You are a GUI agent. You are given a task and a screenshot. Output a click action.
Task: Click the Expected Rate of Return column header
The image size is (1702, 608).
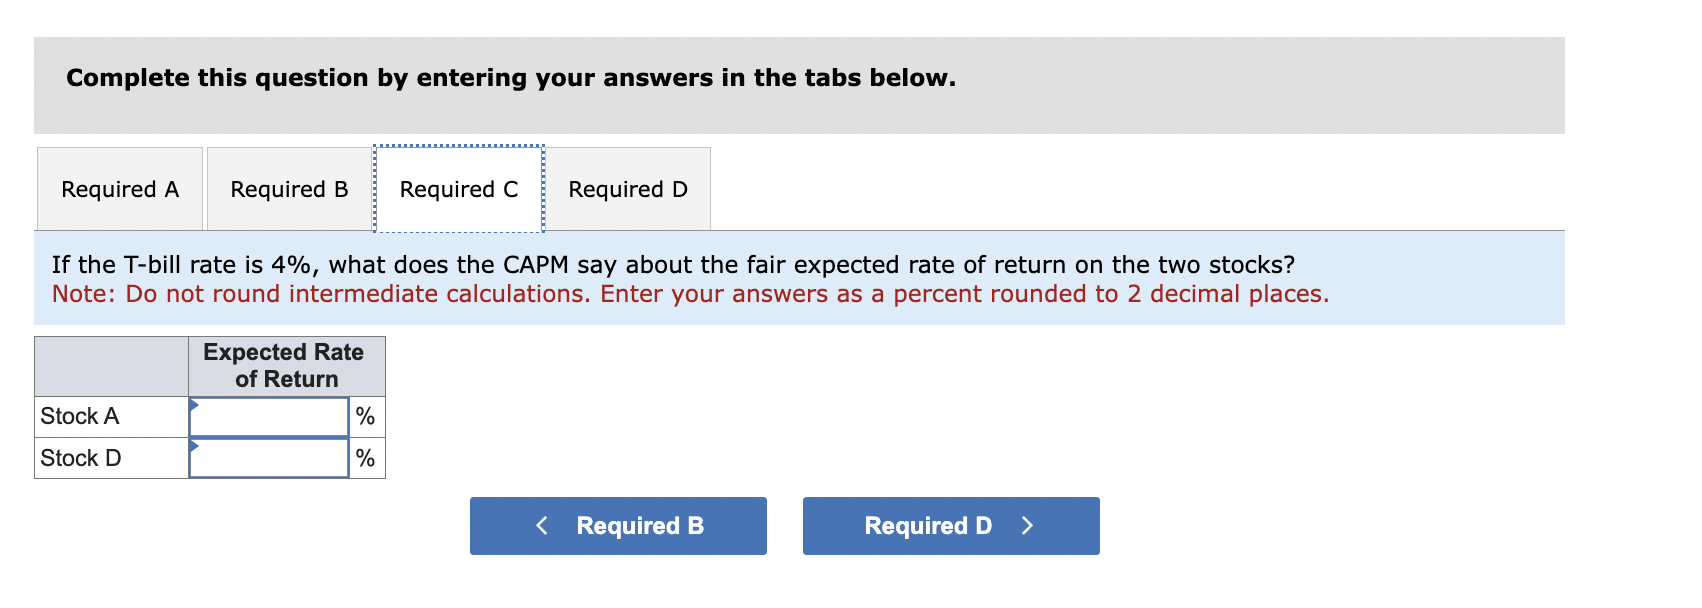coord(284,366)
